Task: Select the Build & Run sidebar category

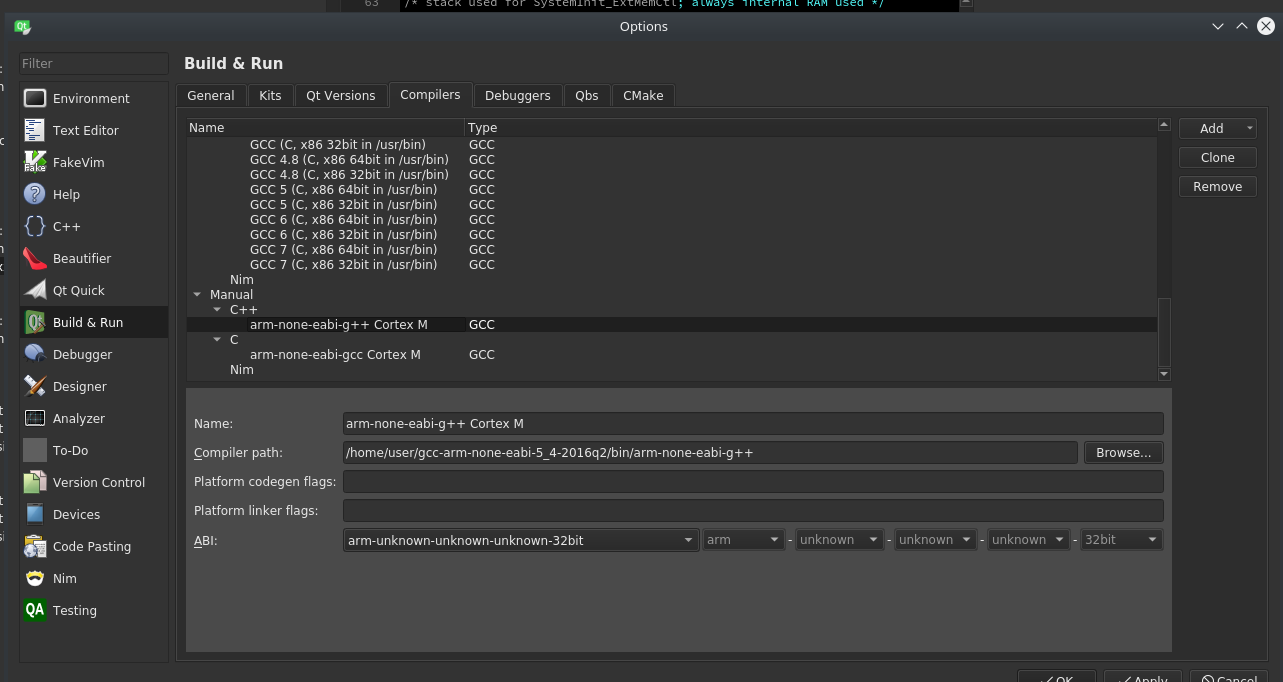Action: click(x=94, y=322)
